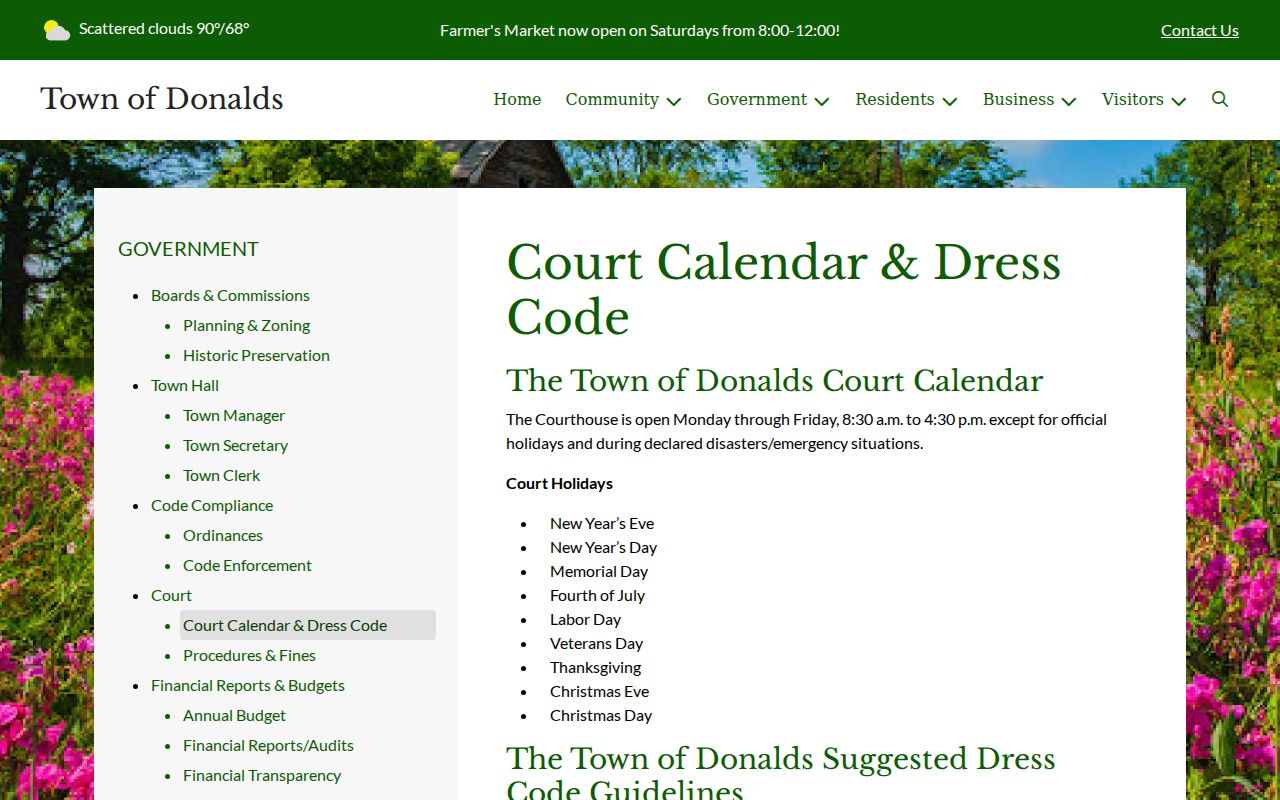1280x800 pixels.
Task: Open the Financial Transparency page
Action: point(262,775)
